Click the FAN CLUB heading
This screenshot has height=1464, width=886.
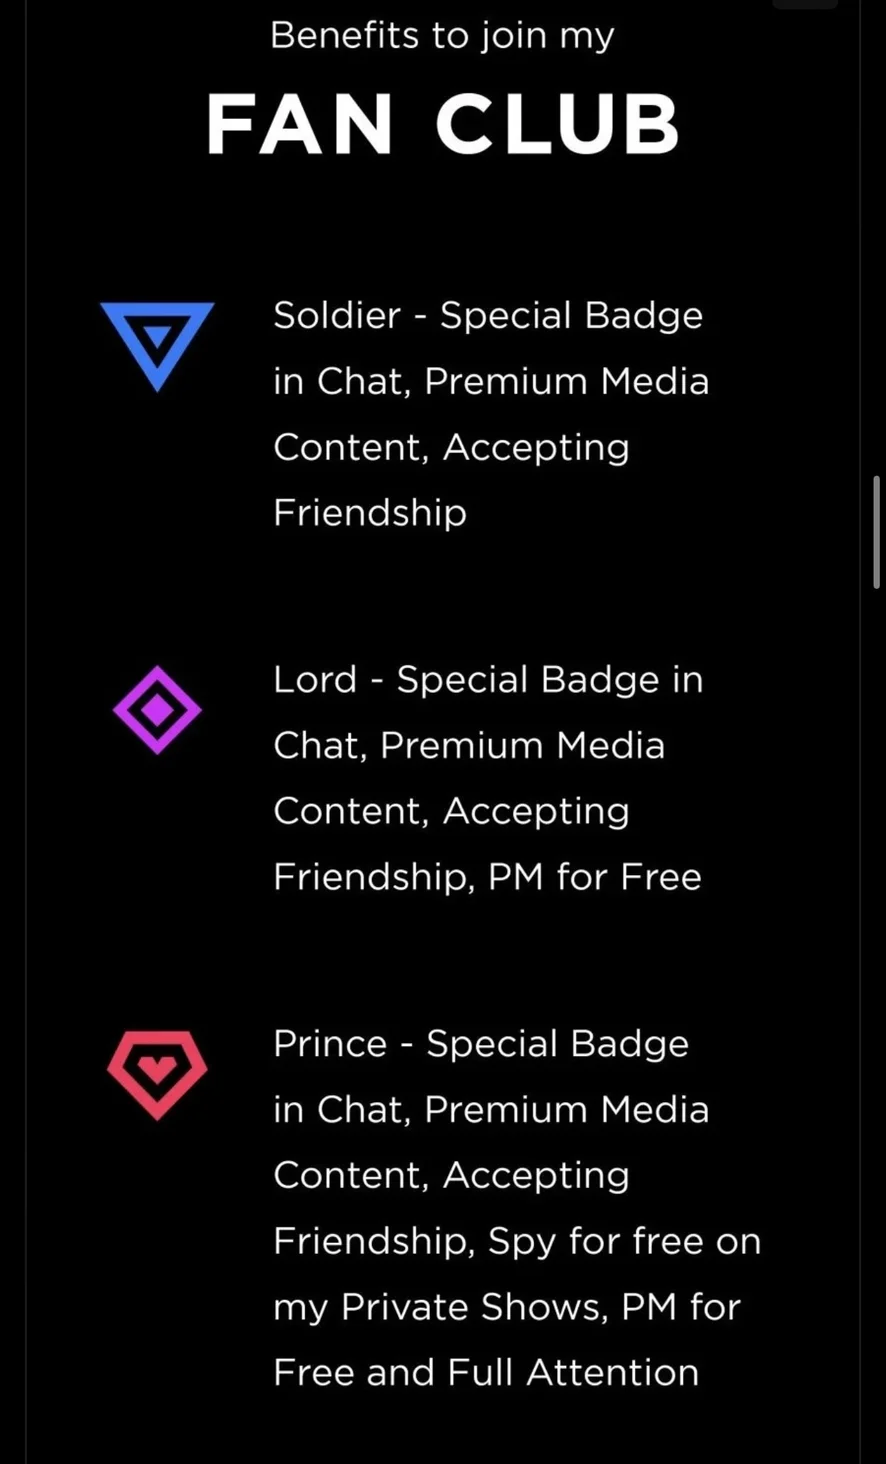click(x=443, y=125)
